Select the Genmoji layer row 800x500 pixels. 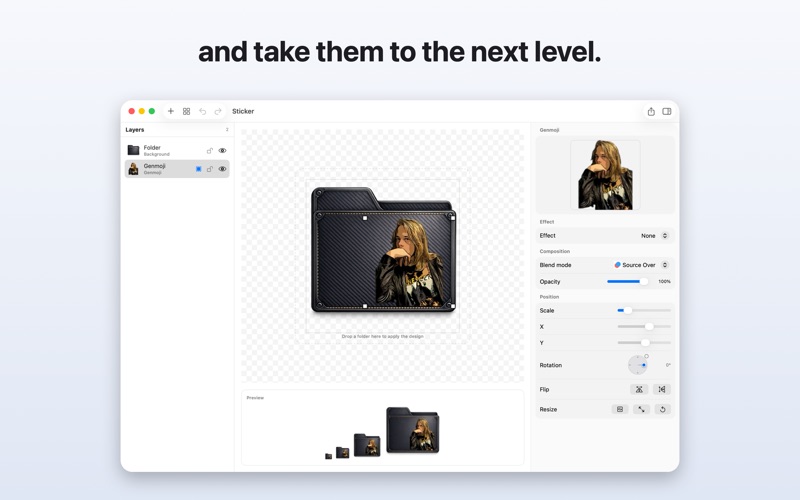click(177, 169)
